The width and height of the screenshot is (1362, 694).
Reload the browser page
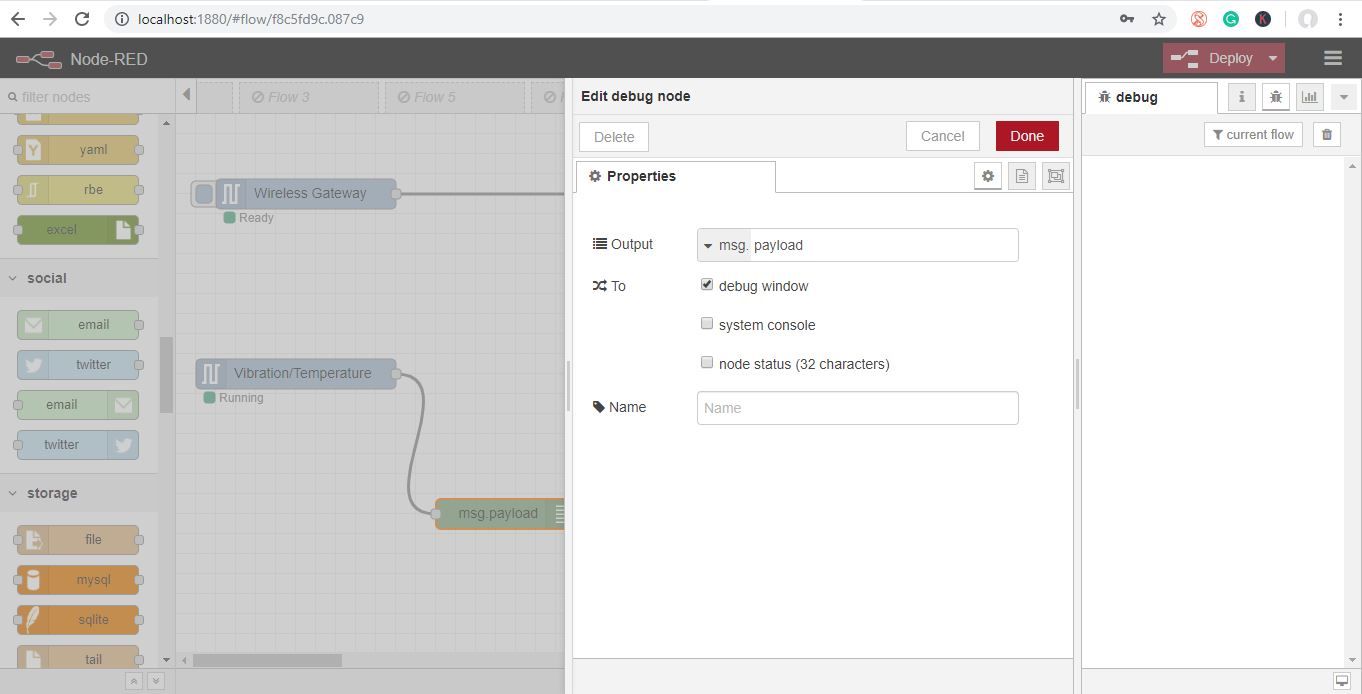tap(82, 19)
